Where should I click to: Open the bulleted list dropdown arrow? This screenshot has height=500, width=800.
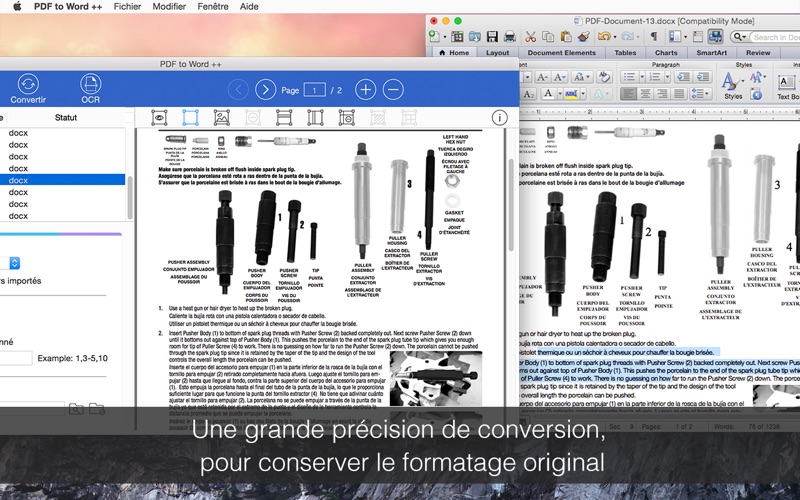click(642, 77)
